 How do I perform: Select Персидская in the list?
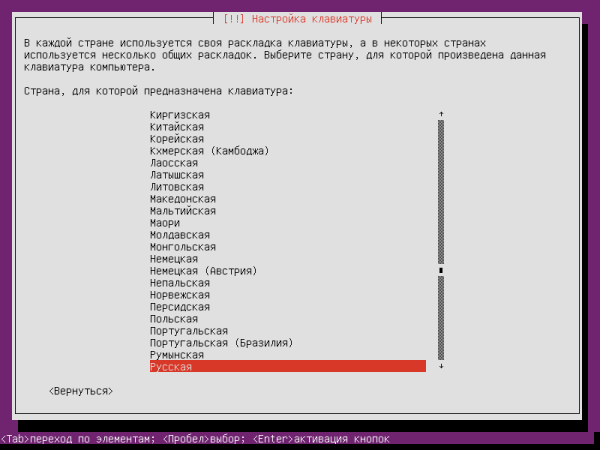coord(180,307)
